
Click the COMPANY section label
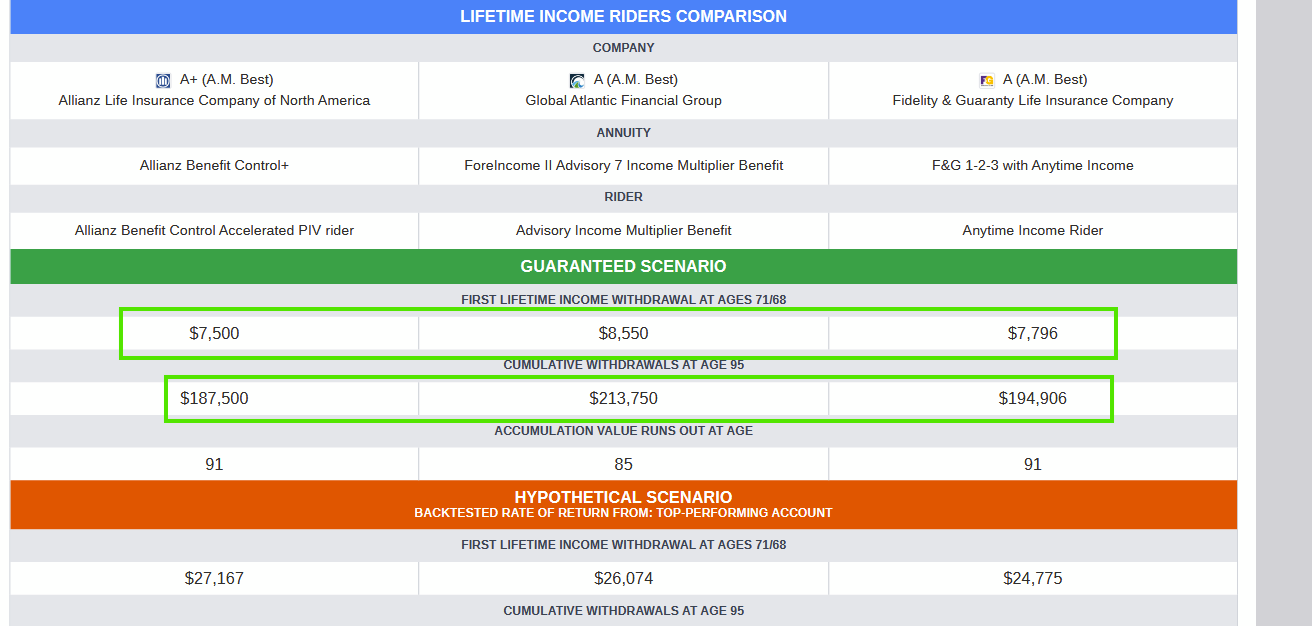coord(623,48)
